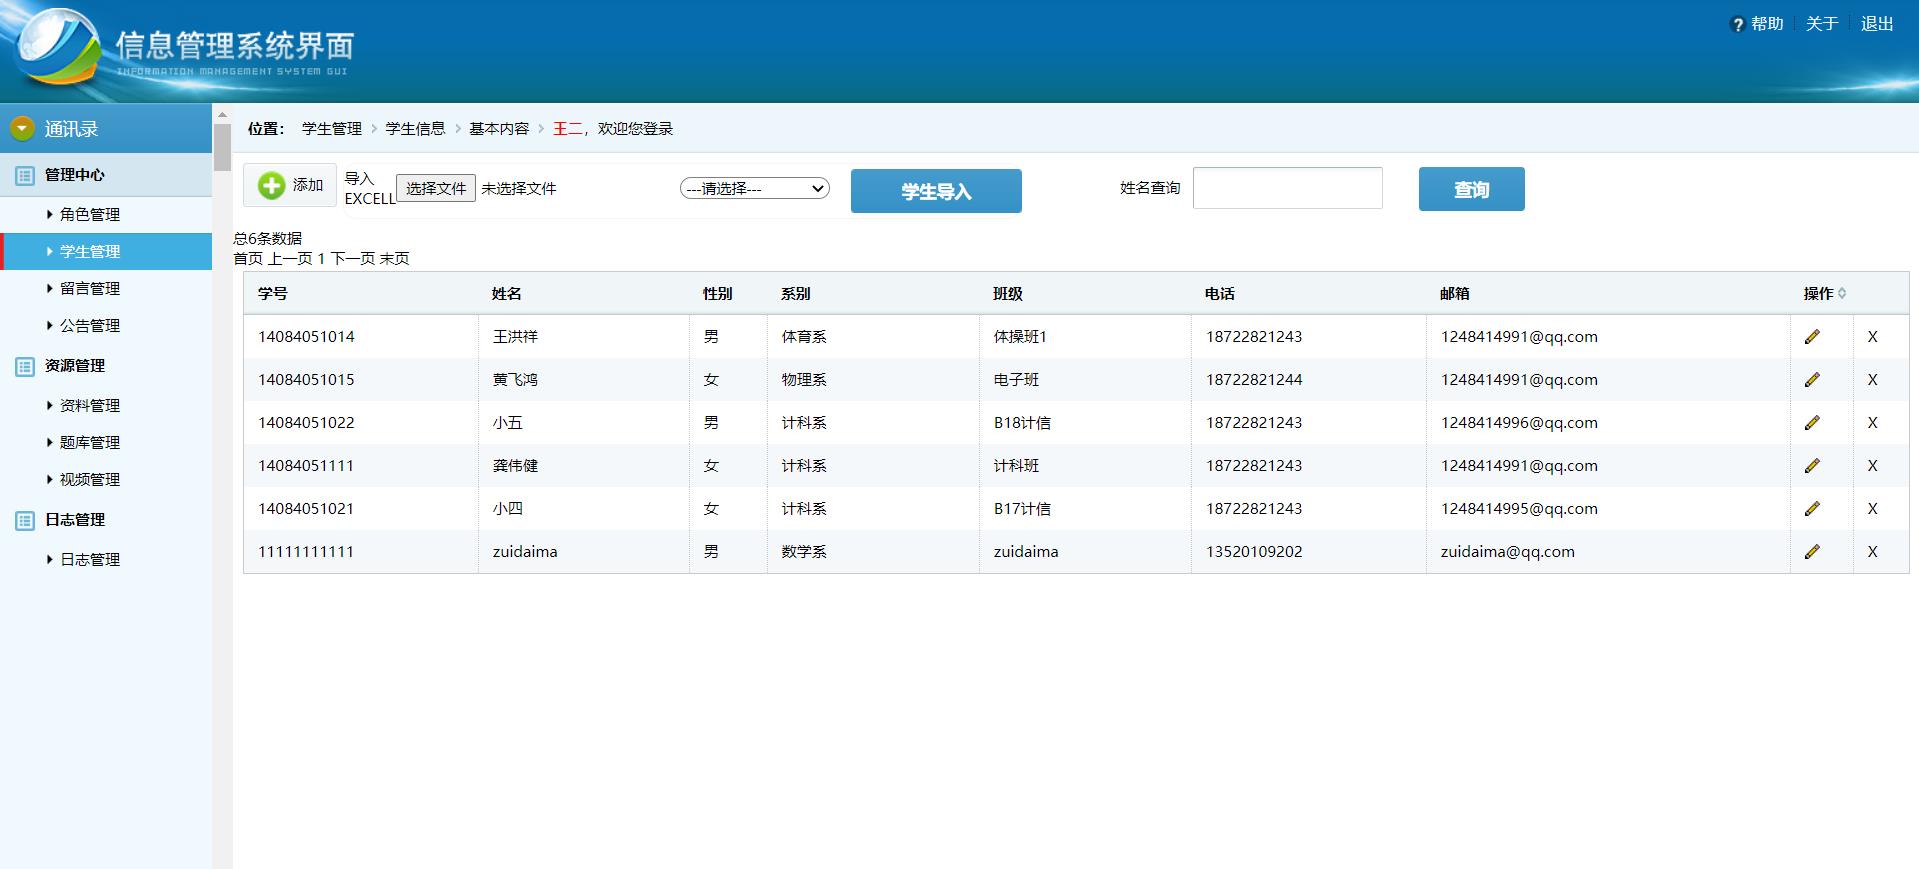Click the 姓名 column header
Image resolution: width=1919 pixels, height=869 pixels.
coord(506,293)
